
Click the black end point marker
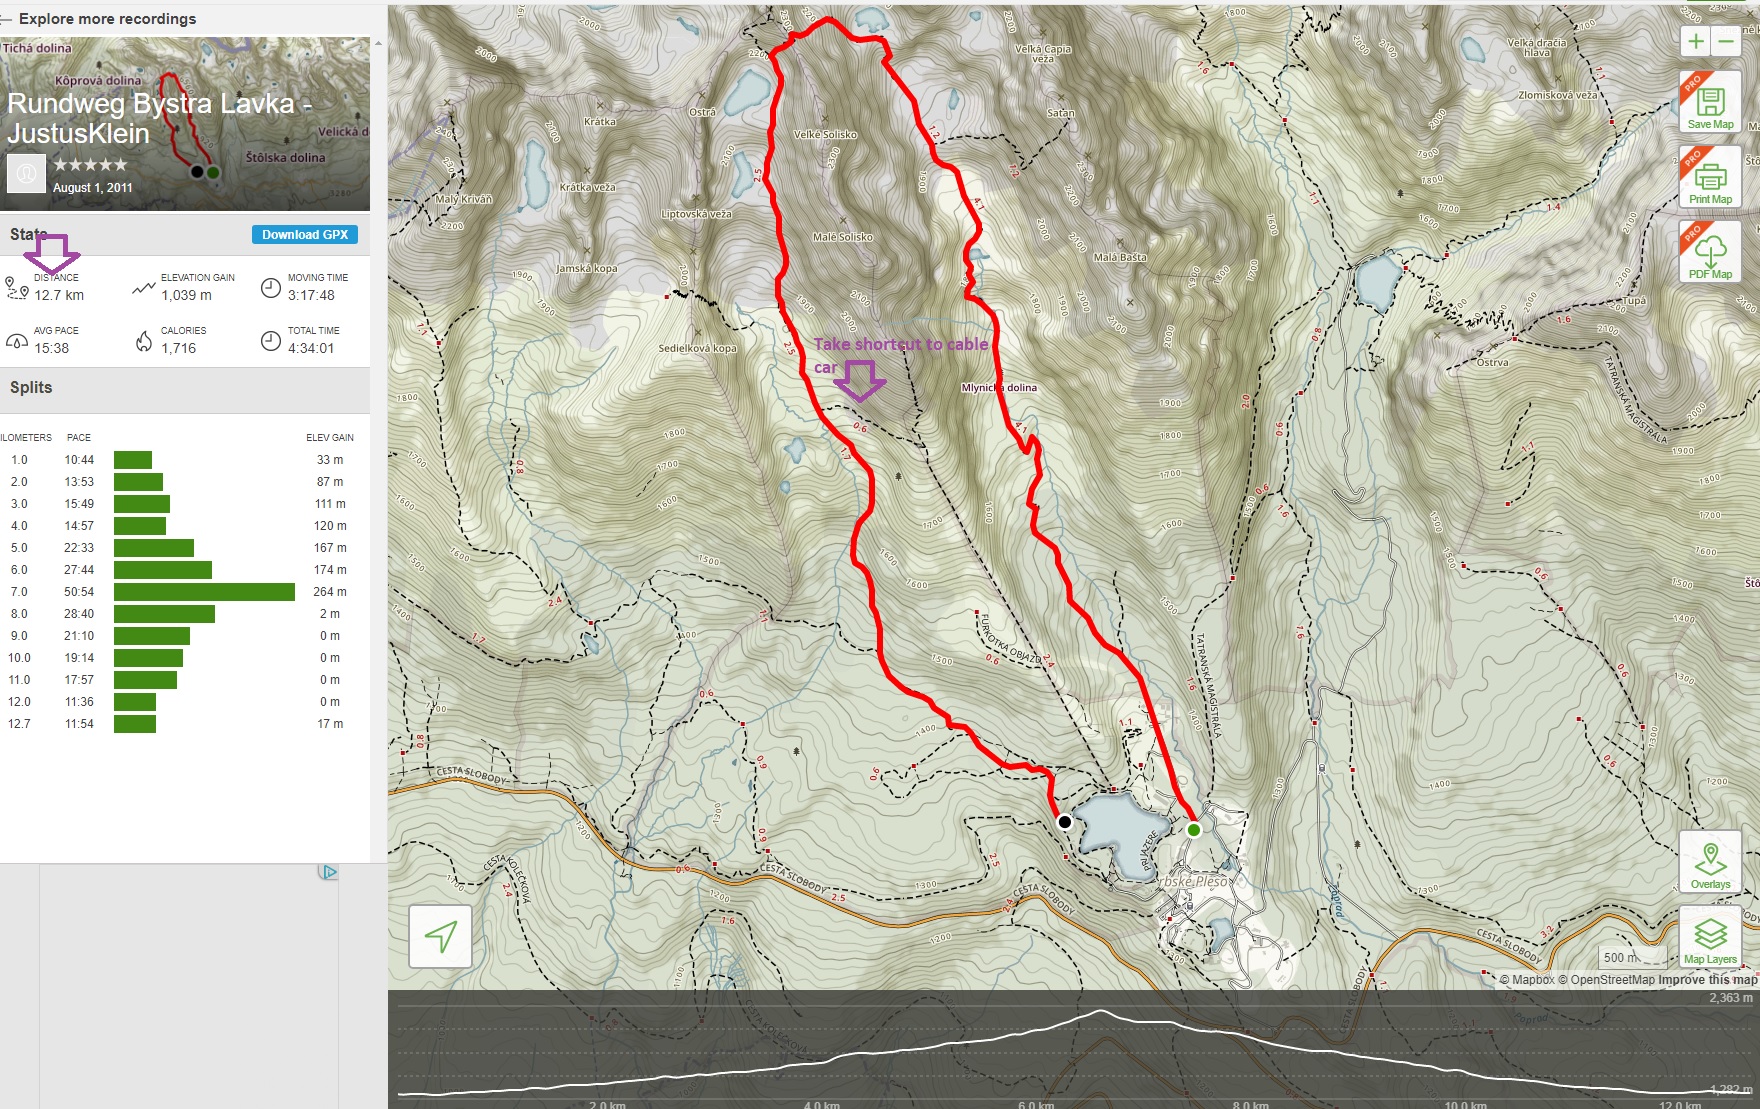coord(1065,822)
